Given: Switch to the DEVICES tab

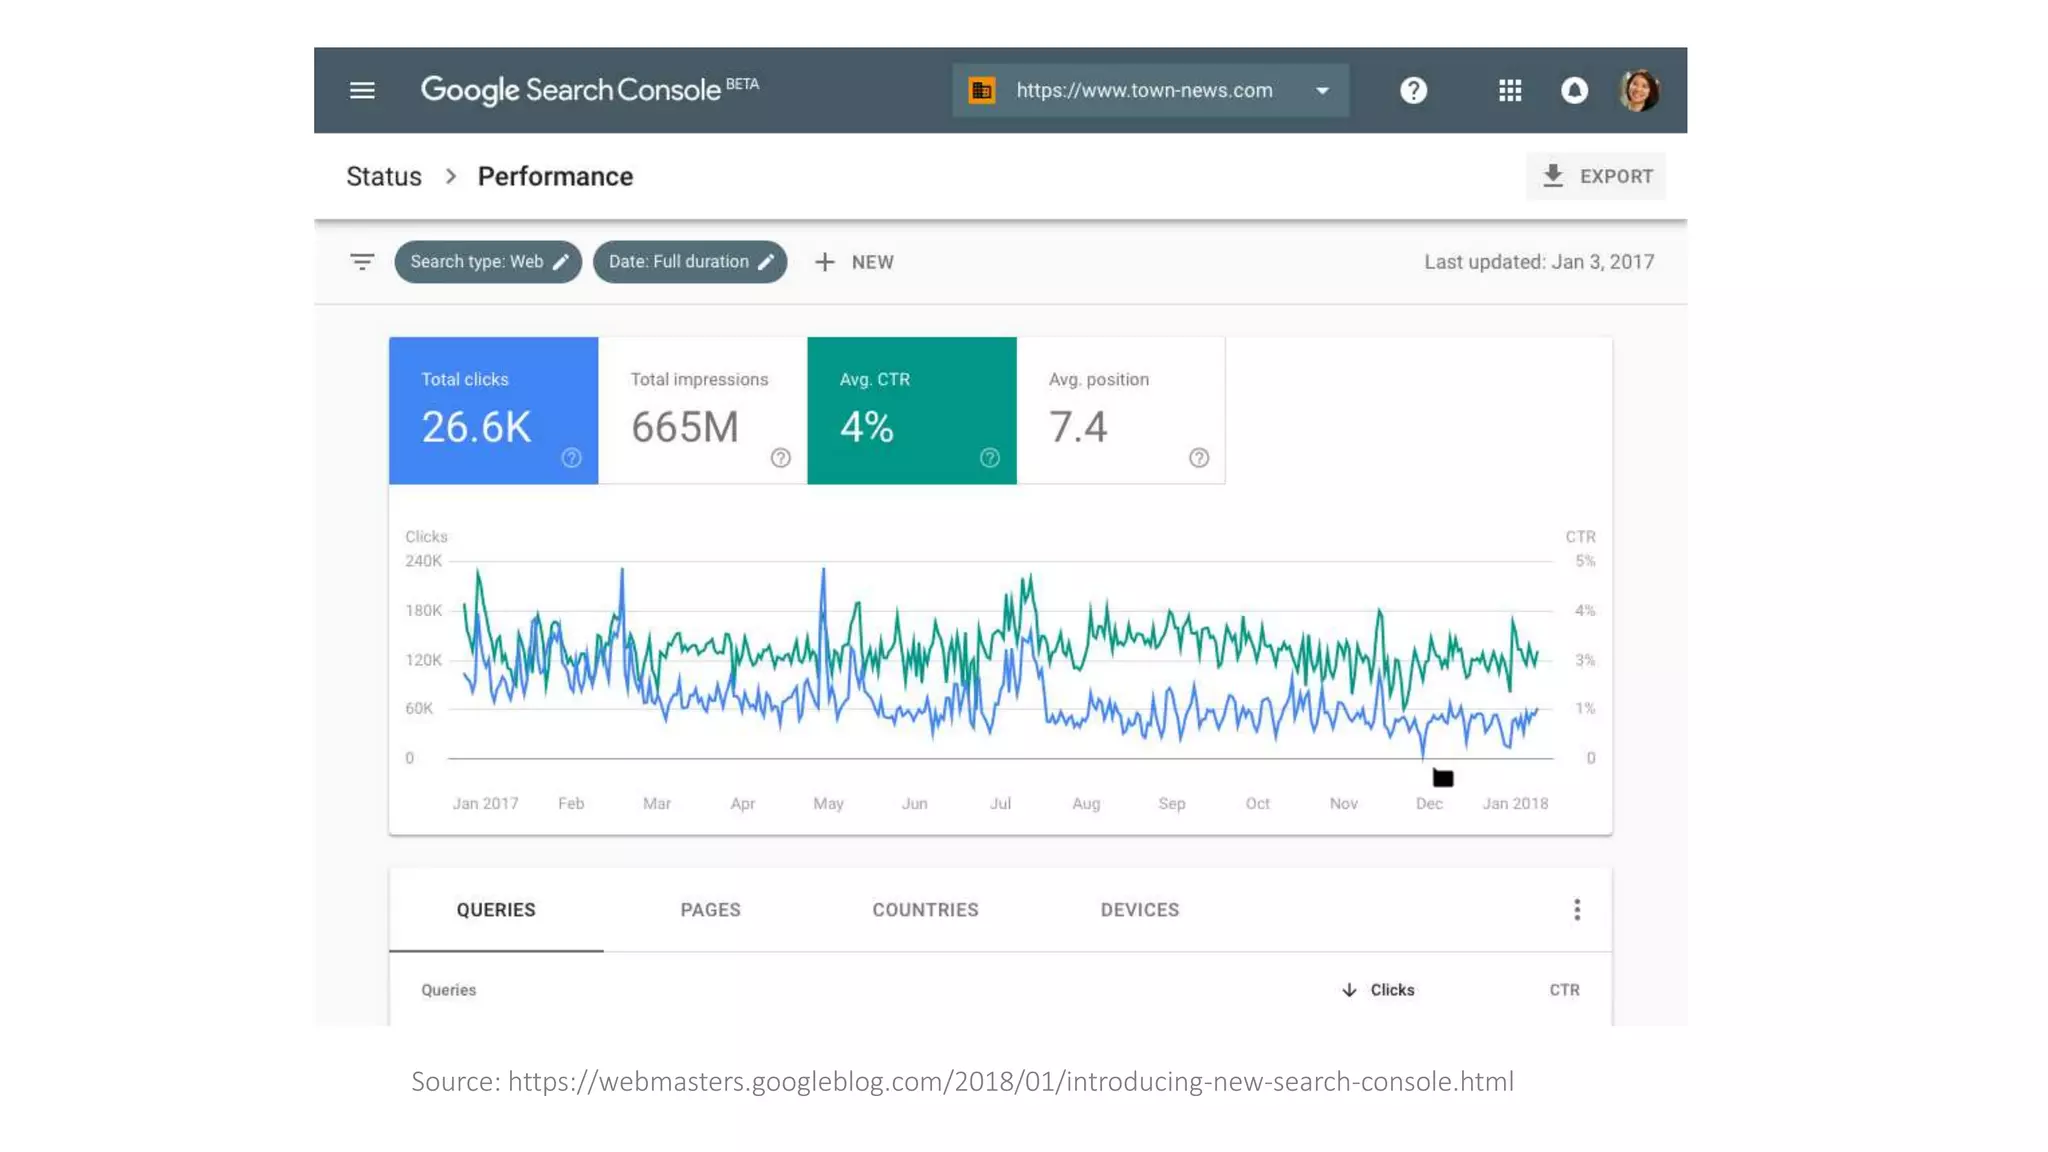Looking at the screenshot, I should [x=1140, y=910].
